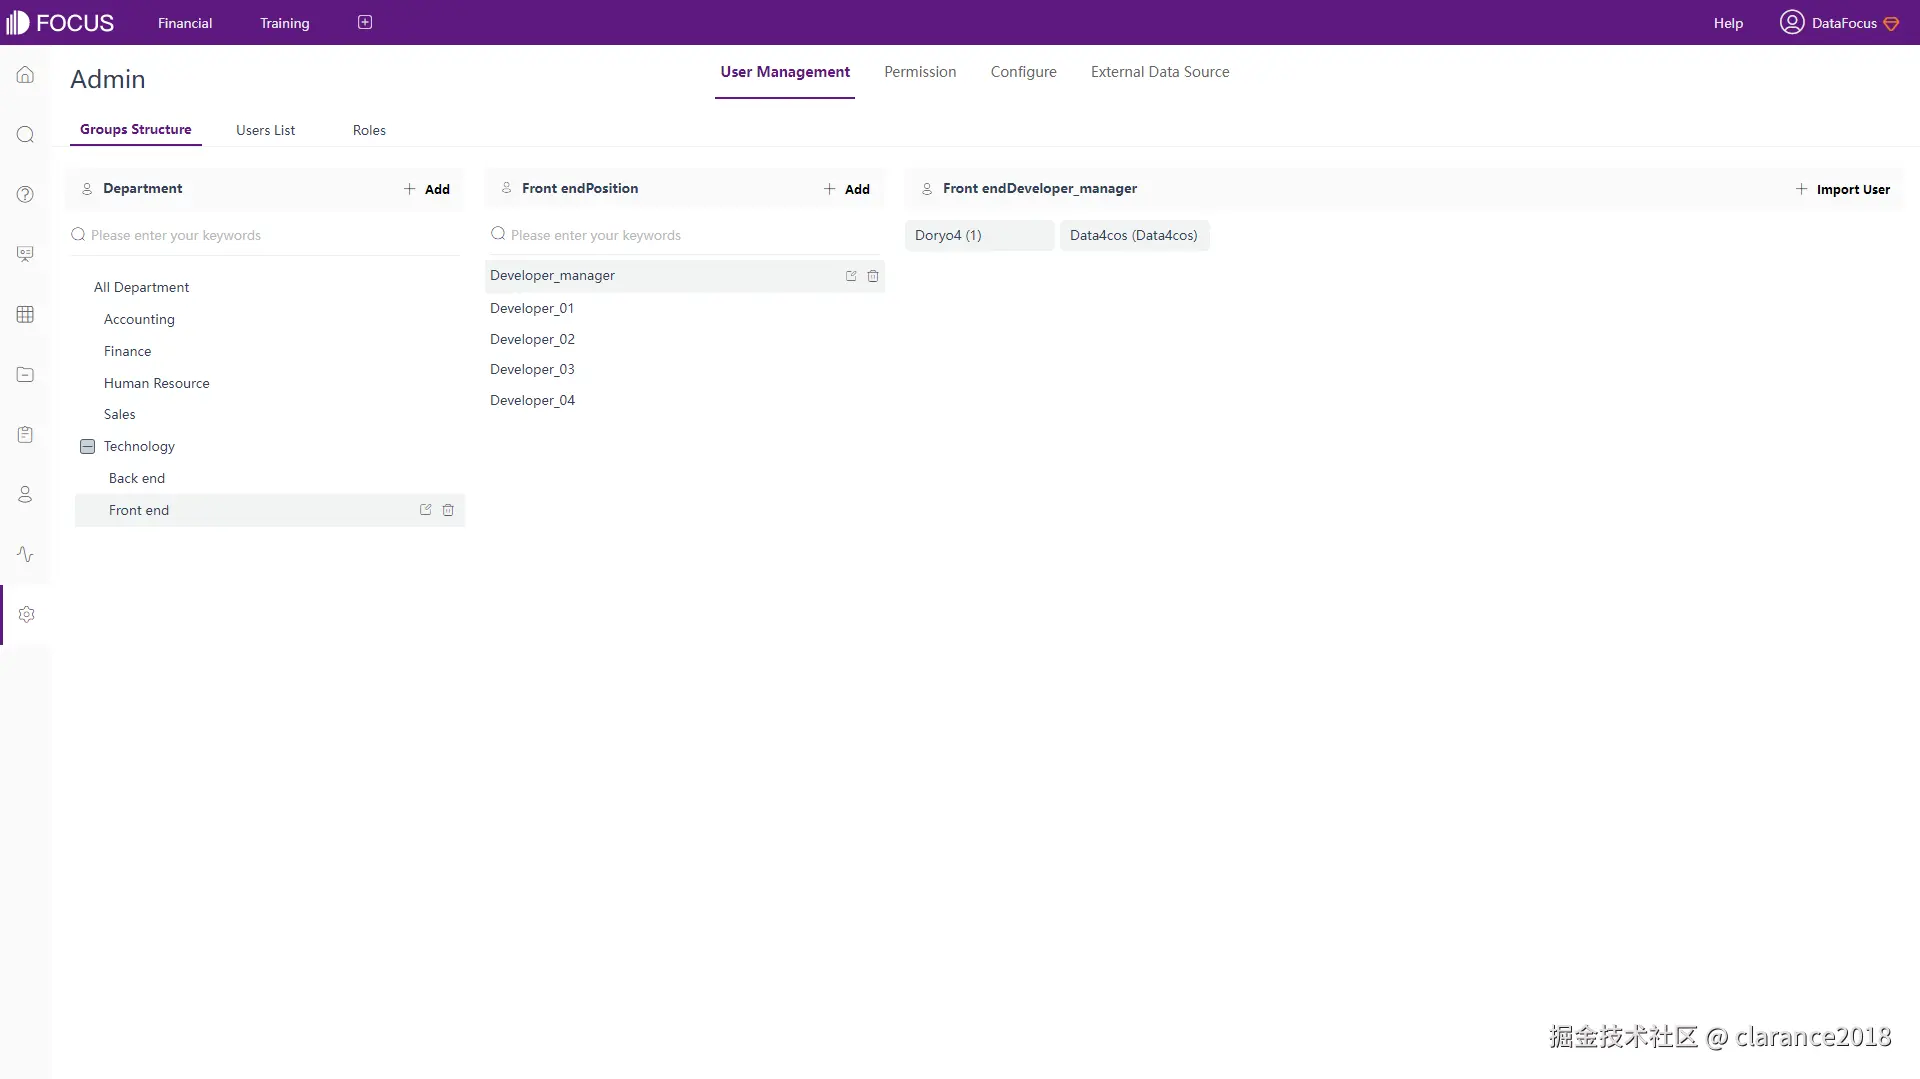Switch to Users List tab
The height and width of the screenshot is (1079, 1920).
coord(265,130)
